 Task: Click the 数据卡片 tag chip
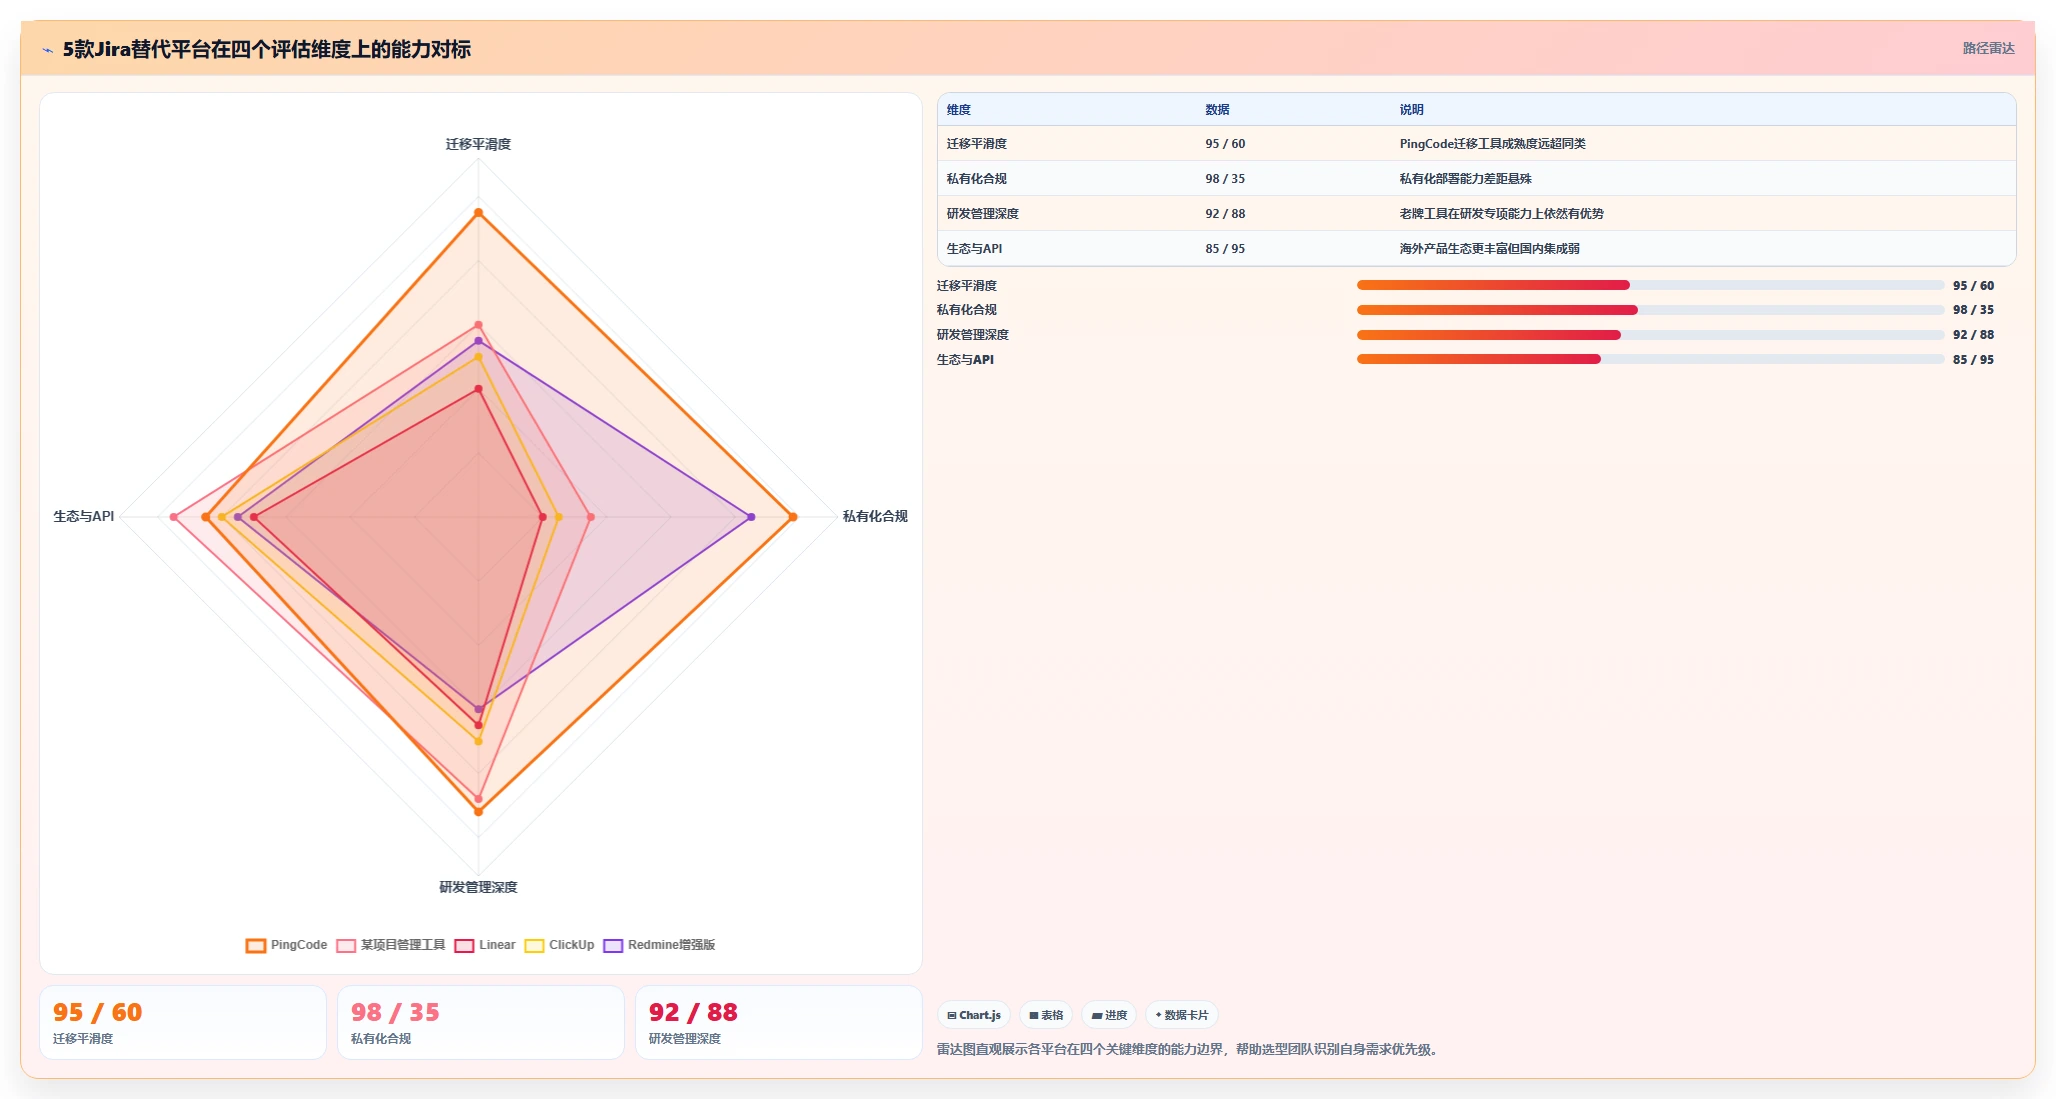1181,1015
